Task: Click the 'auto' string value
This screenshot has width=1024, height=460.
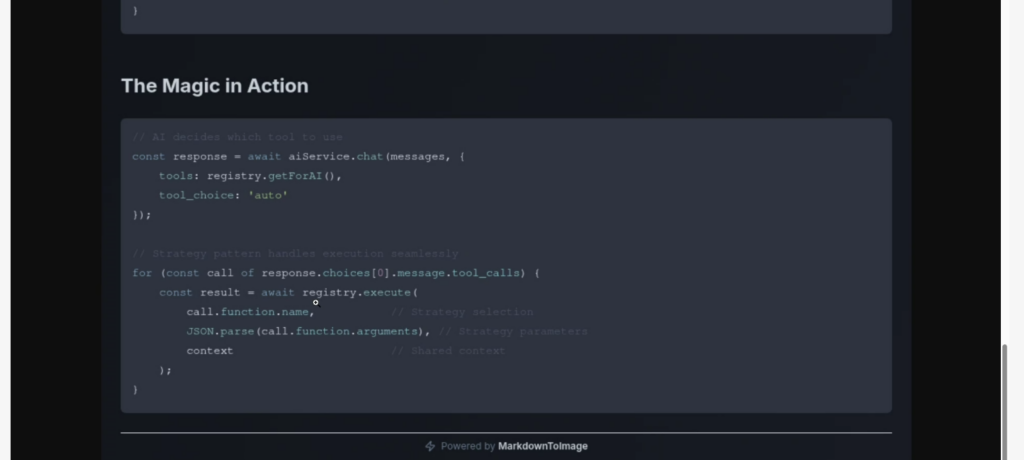Action: [268, 195]
